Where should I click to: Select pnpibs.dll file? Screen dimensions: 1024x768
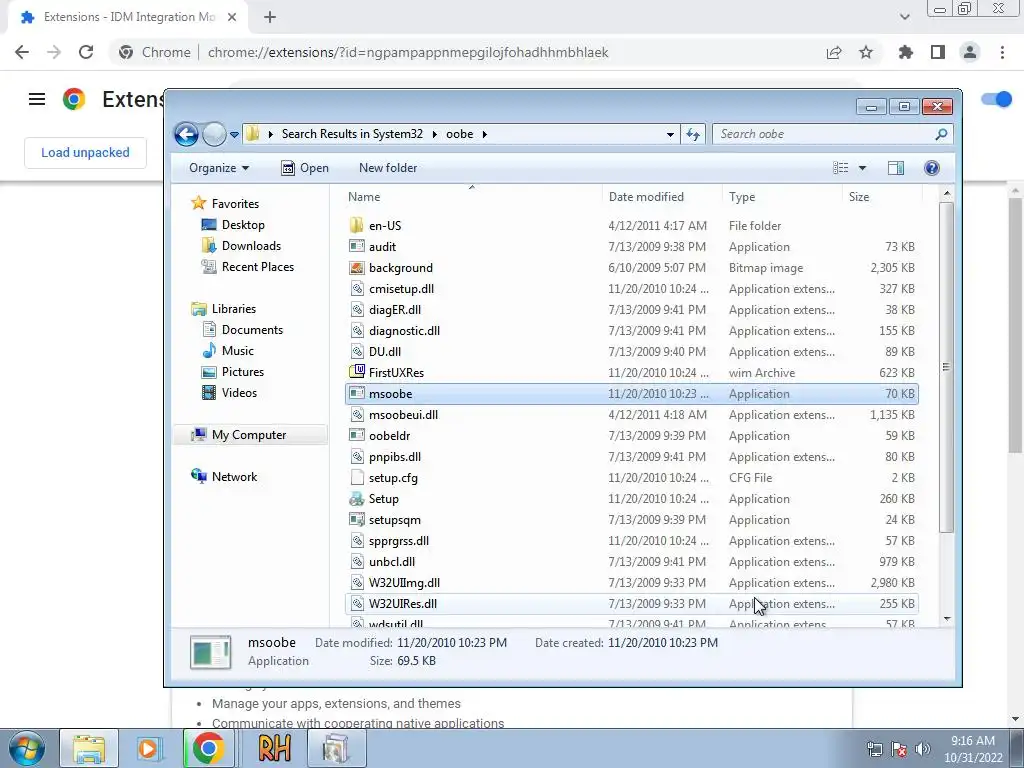click(x=394, y=456)
